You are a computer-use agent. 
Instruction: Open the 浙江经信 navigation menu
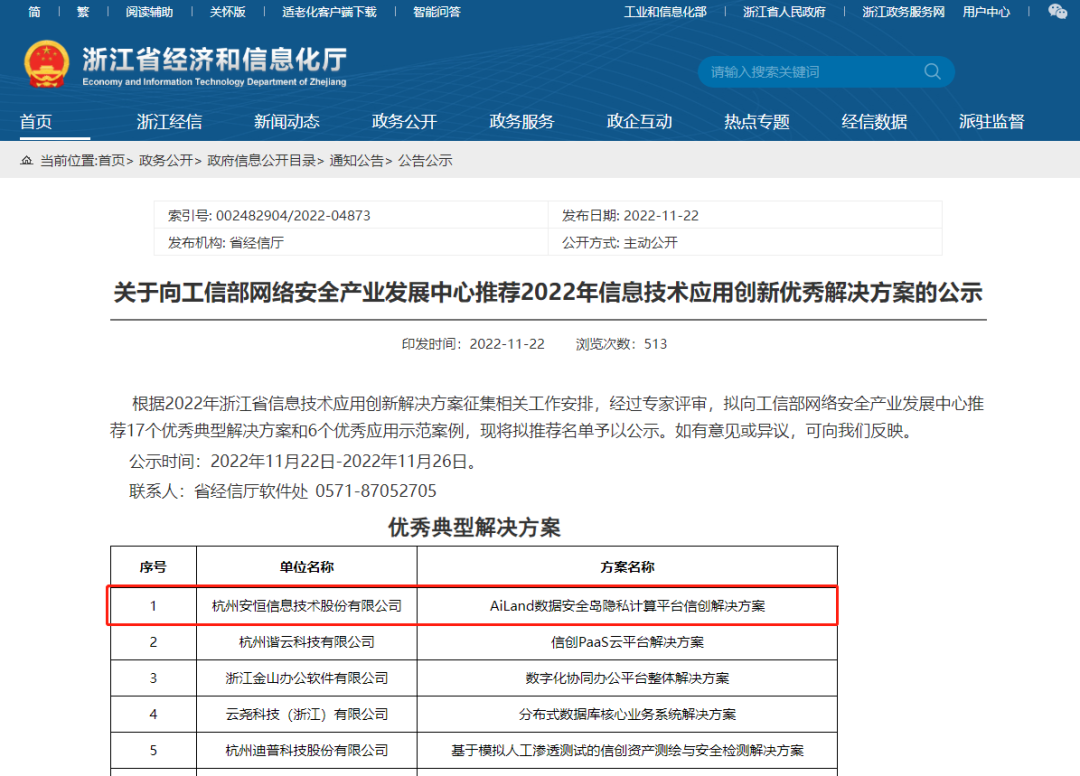[x=169, y=122]
